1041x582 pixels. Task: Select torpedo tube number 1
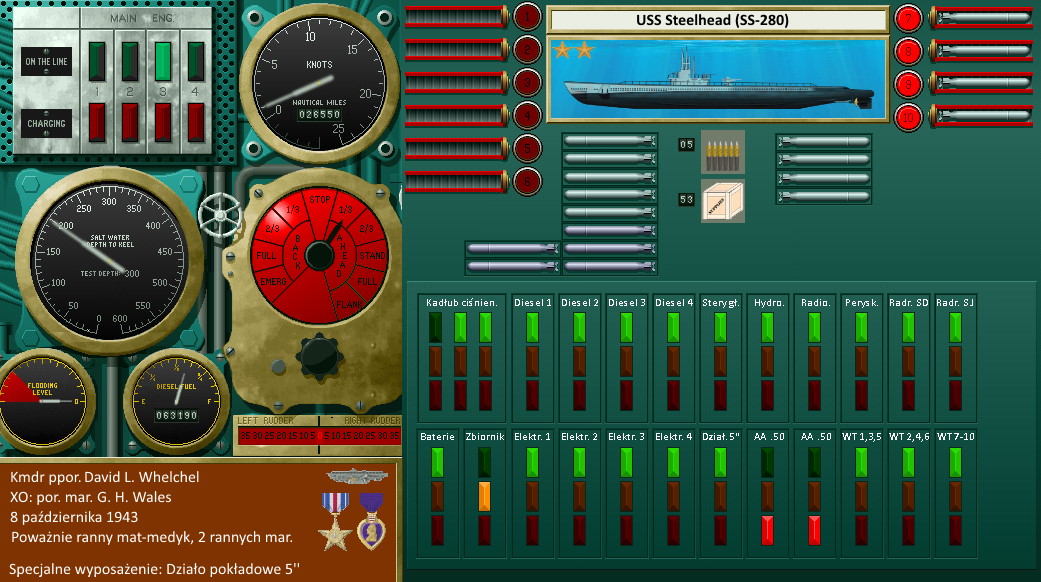(527, 16)
